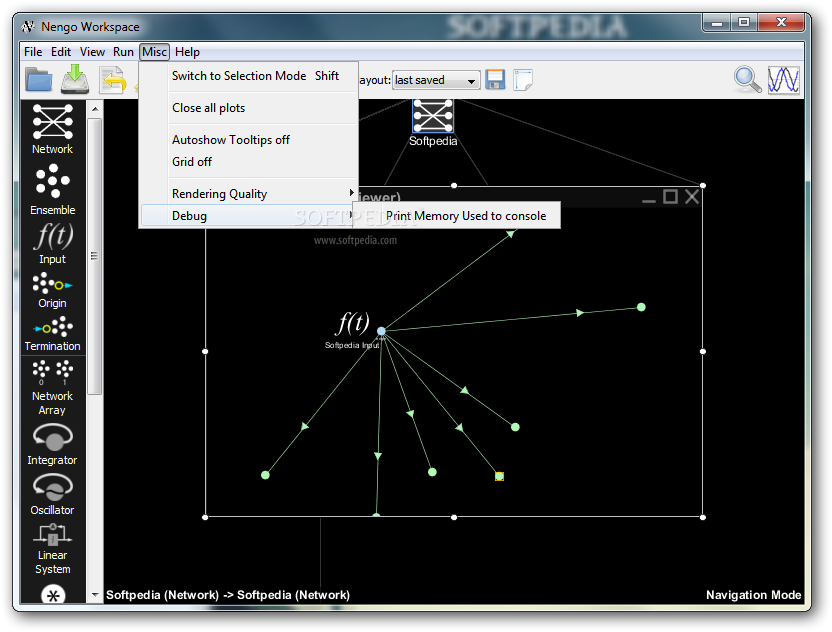Select the Network component icon in palette
832x632 pixels.
[53, 122]
